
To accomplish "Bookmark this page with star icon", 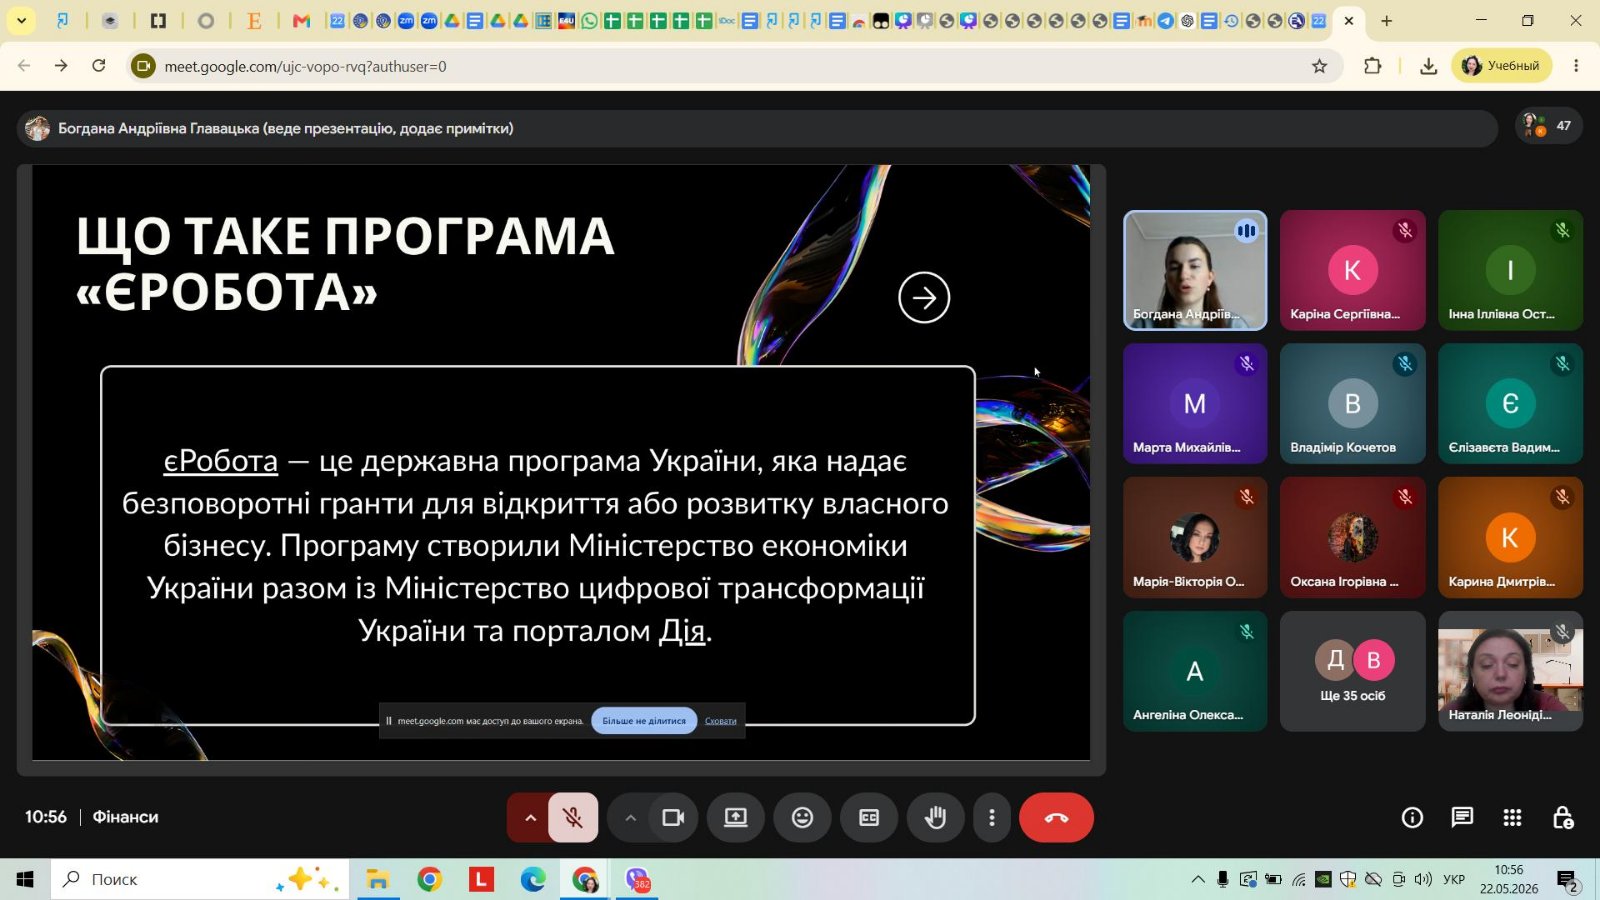I will click(x=1319, y=66).
